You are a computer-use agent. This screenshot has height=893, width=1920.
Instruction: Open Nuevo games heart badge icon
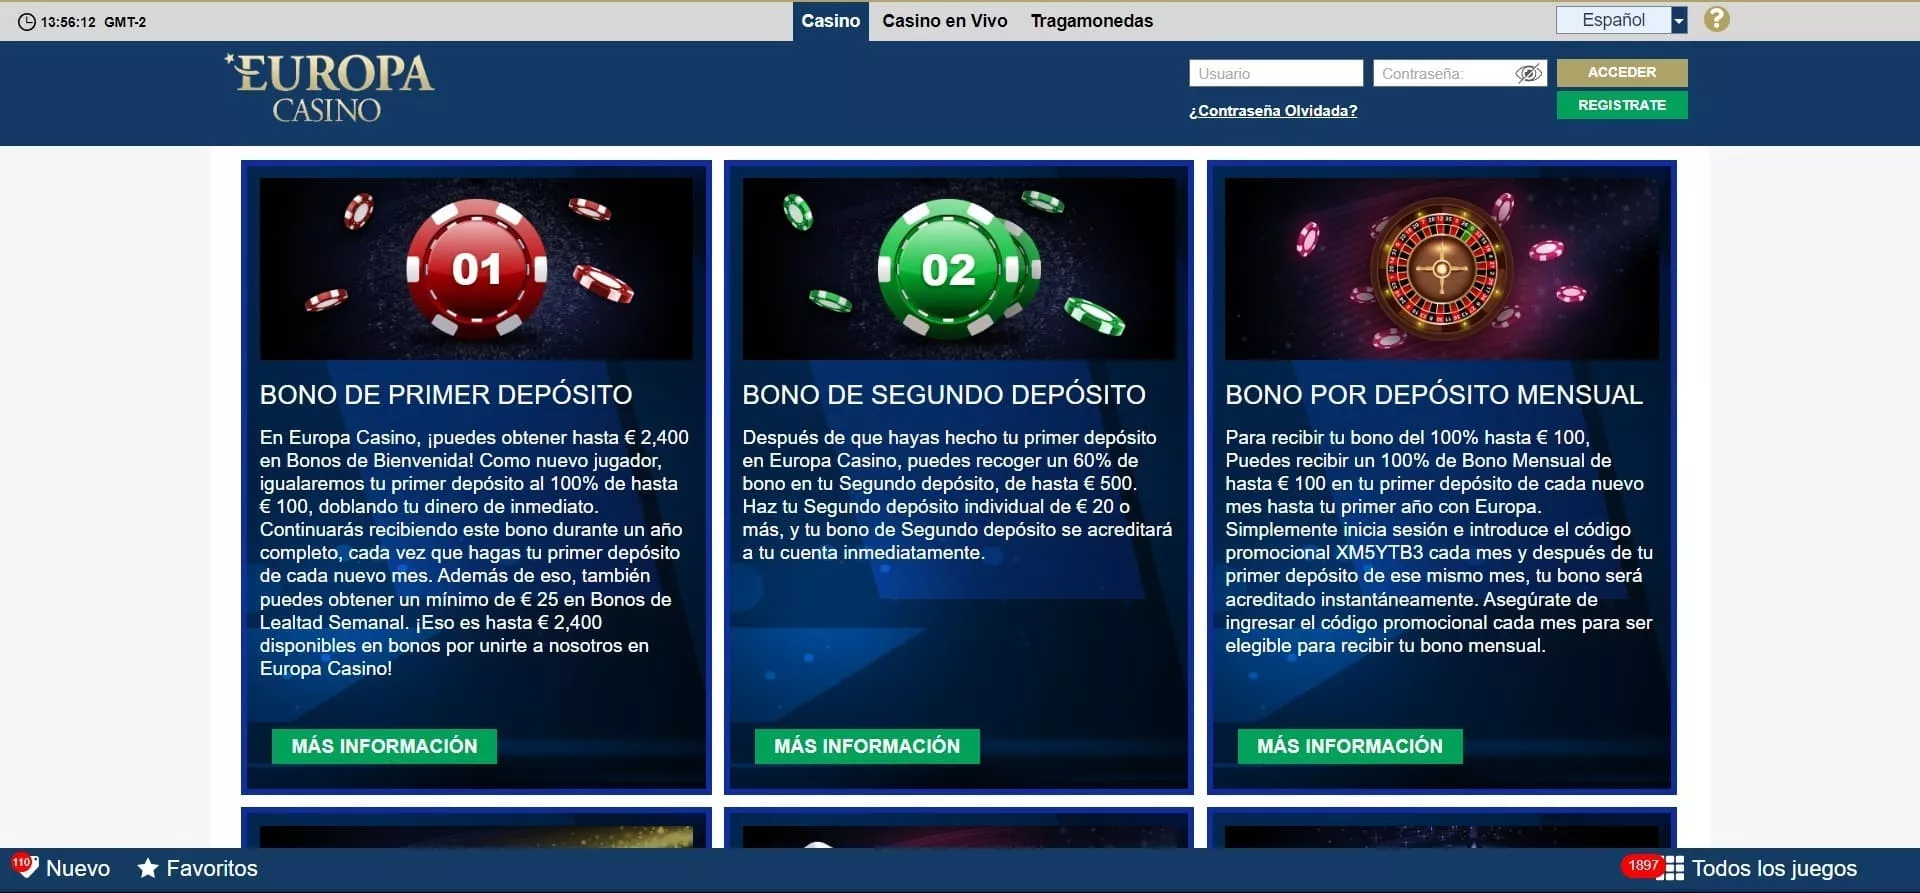(x=24, y=865)
